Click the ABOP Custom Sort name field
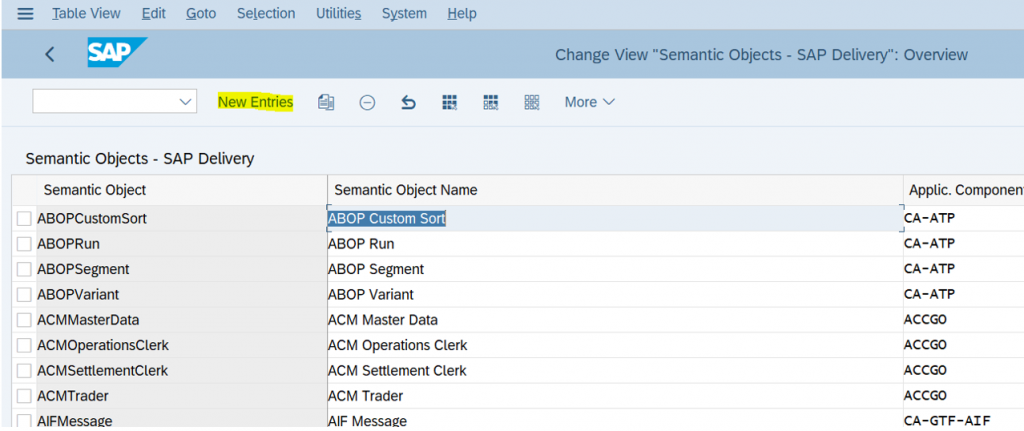The height and width of the screenshot is (431, 1024). coord(615,219)
